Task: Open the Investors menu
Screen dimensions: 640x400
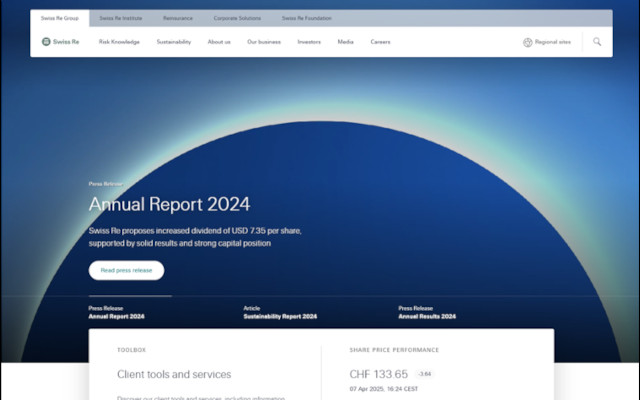Action: coord(309,42)
